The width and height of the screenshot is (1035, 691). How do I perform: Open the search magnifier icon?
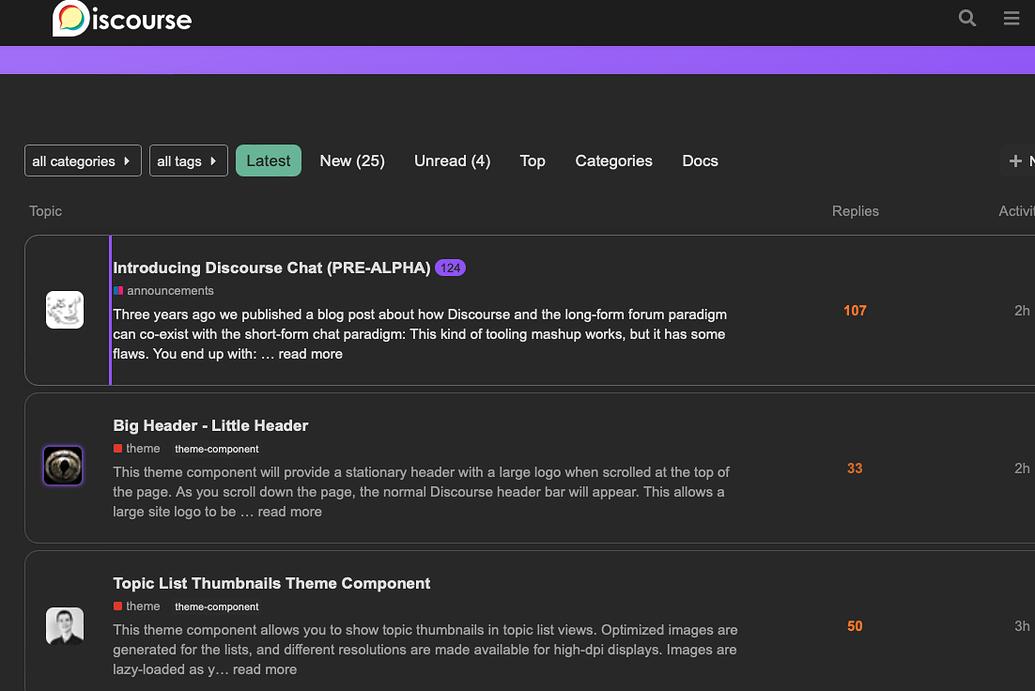[x=967, y=18]
